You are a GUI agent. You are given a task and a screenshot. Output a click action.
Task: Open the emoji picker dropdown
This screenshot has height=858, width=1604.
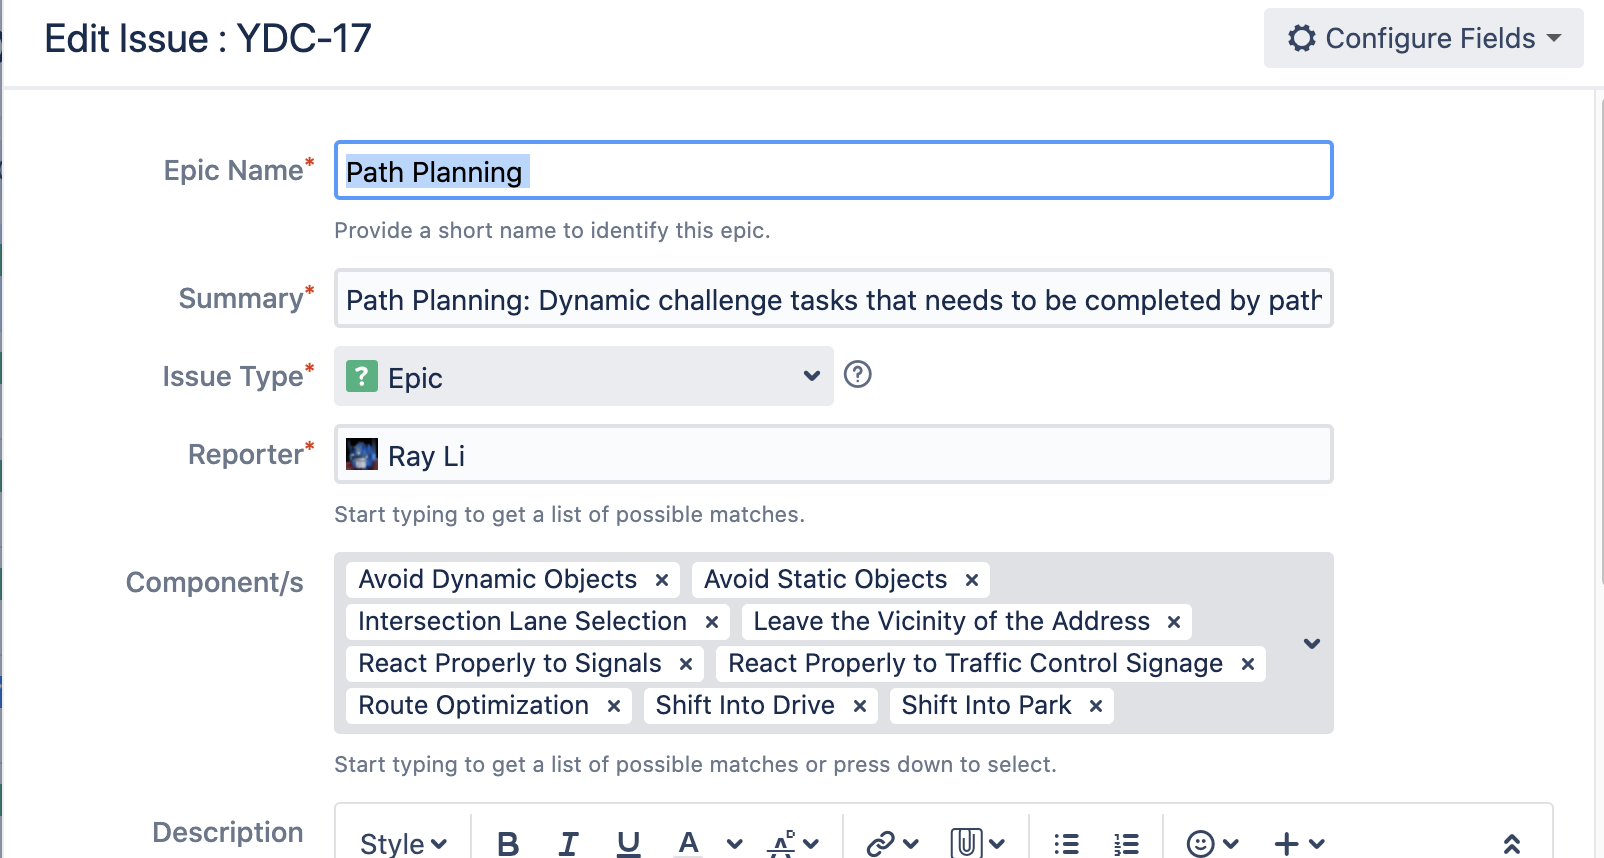click(x=1212, y=843)
